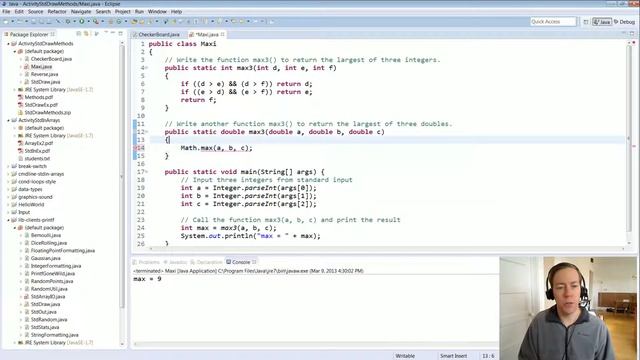
Task: Click the Debug bug toolbar icon
Action: (x=68, y=21)
